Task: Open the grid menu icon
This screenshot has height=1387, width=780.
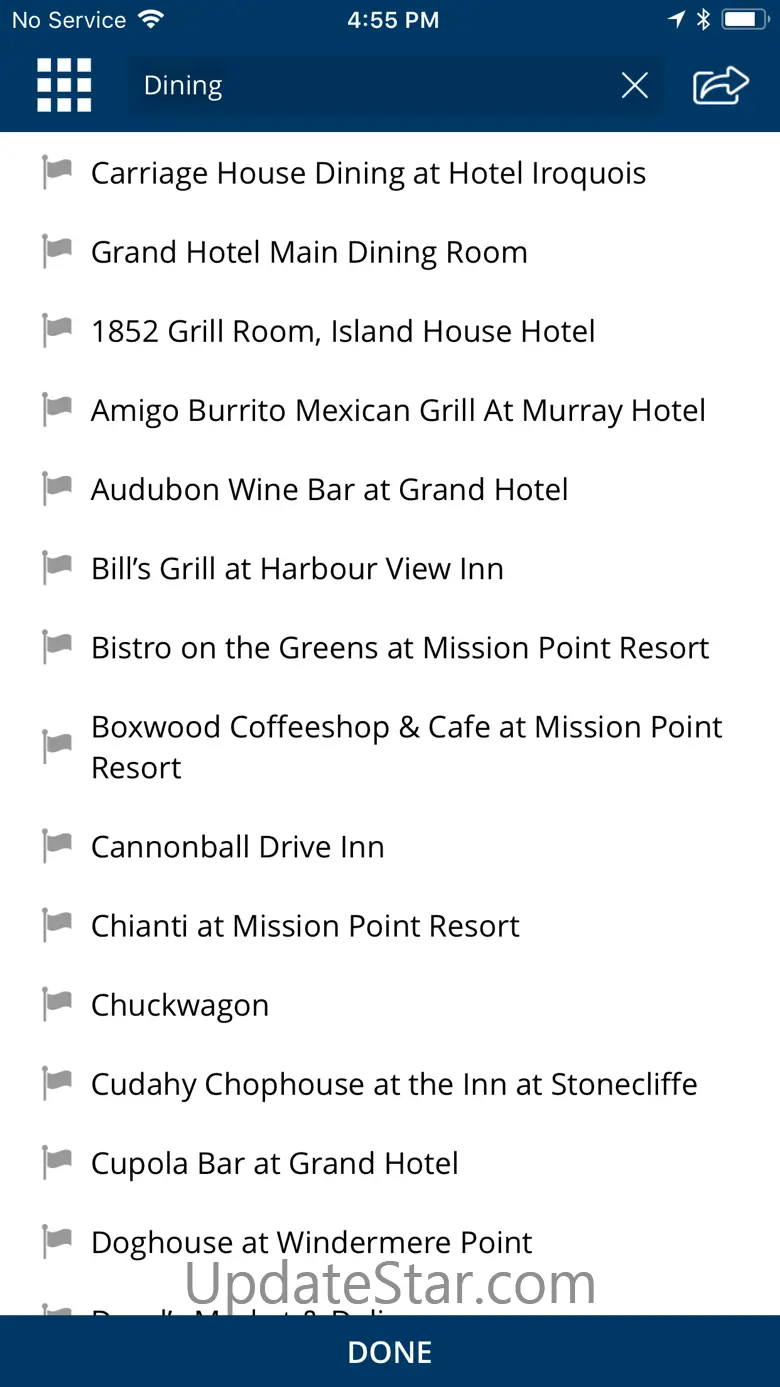Action: click(64, 85)
